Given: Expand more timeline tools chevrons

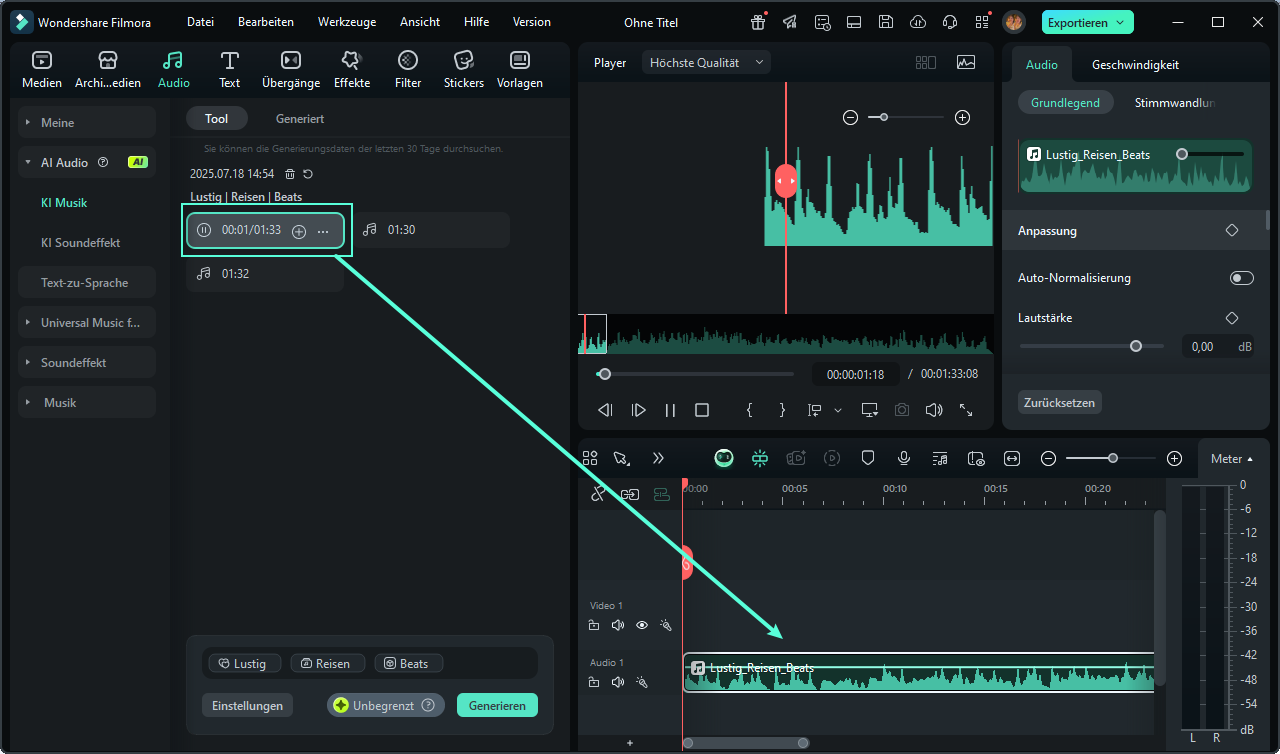Looking at the screenshot, I should (x=658, y=458).
